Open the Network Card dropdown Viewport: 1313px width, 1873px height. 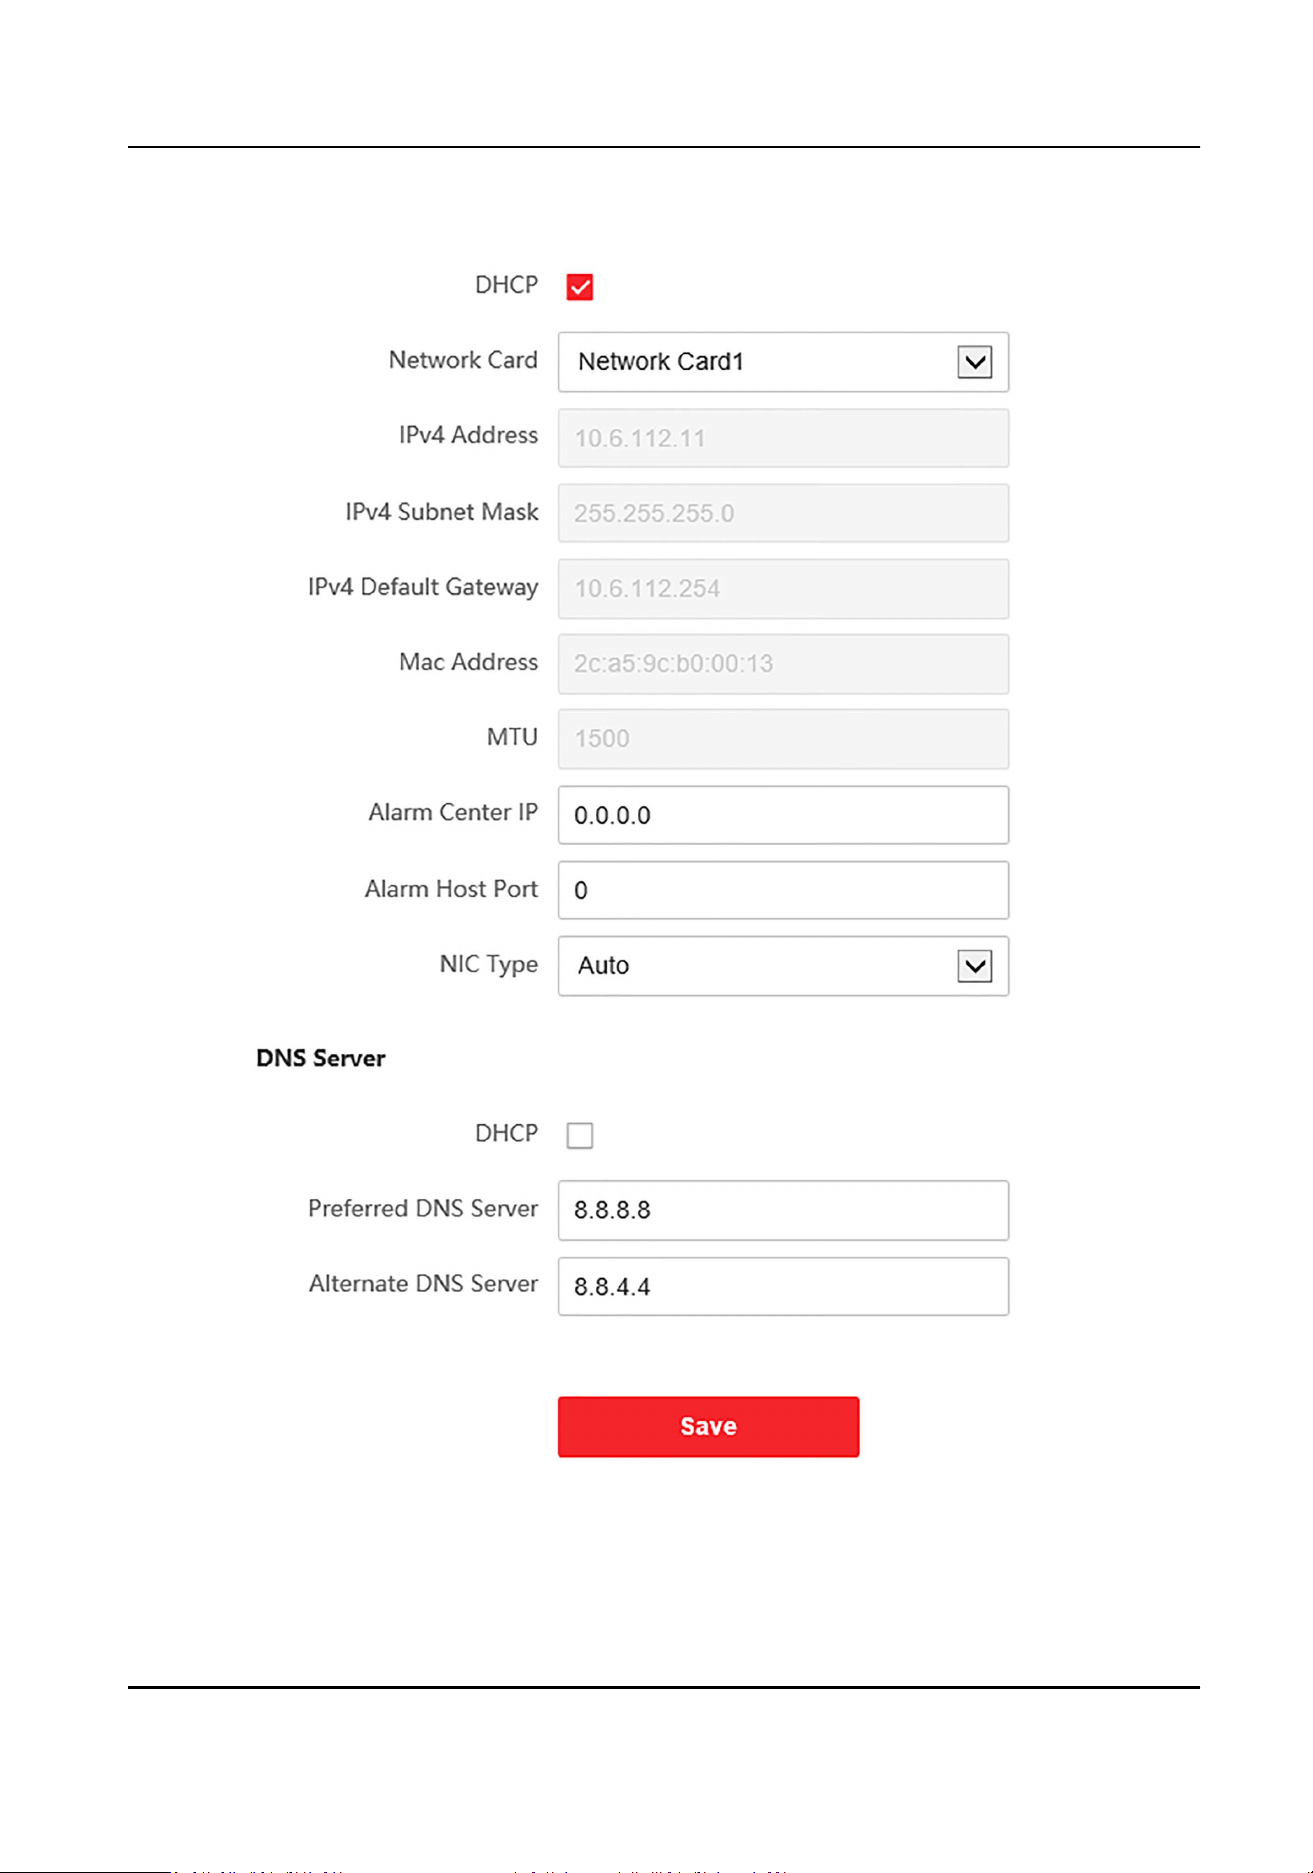click(x=783, y=362)
